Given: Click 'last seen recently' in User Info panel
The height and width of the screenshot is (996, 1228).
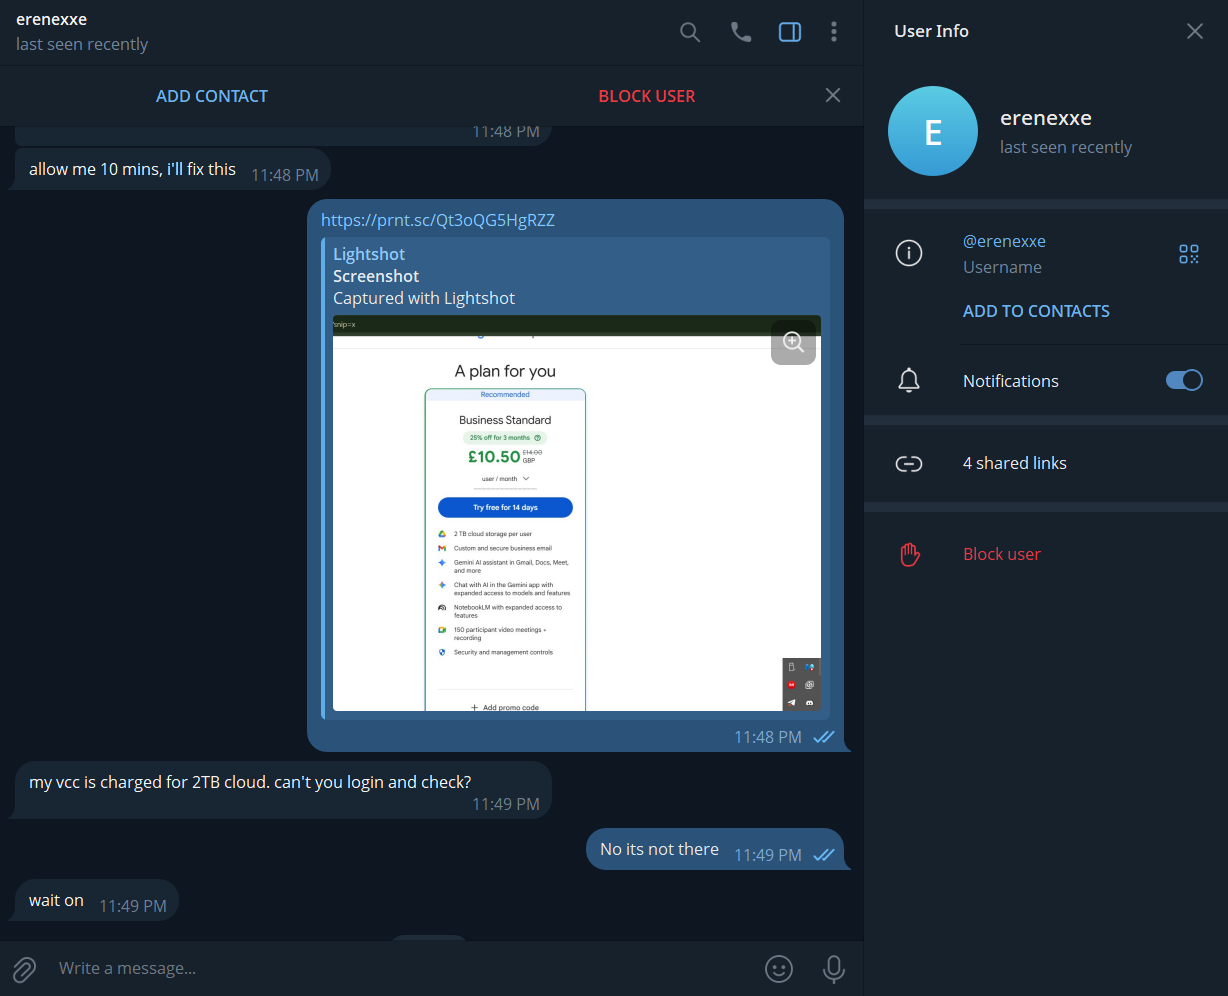Looking at the screenshot, I should (1066, 147).
